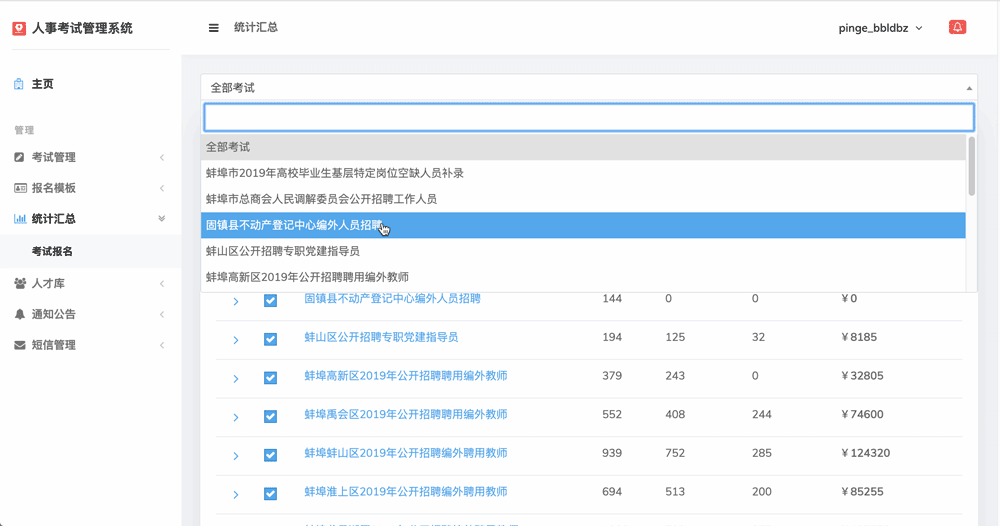
Task: Expand the 通知公告 sidebar menu
Action: click(x=89, y=314)
